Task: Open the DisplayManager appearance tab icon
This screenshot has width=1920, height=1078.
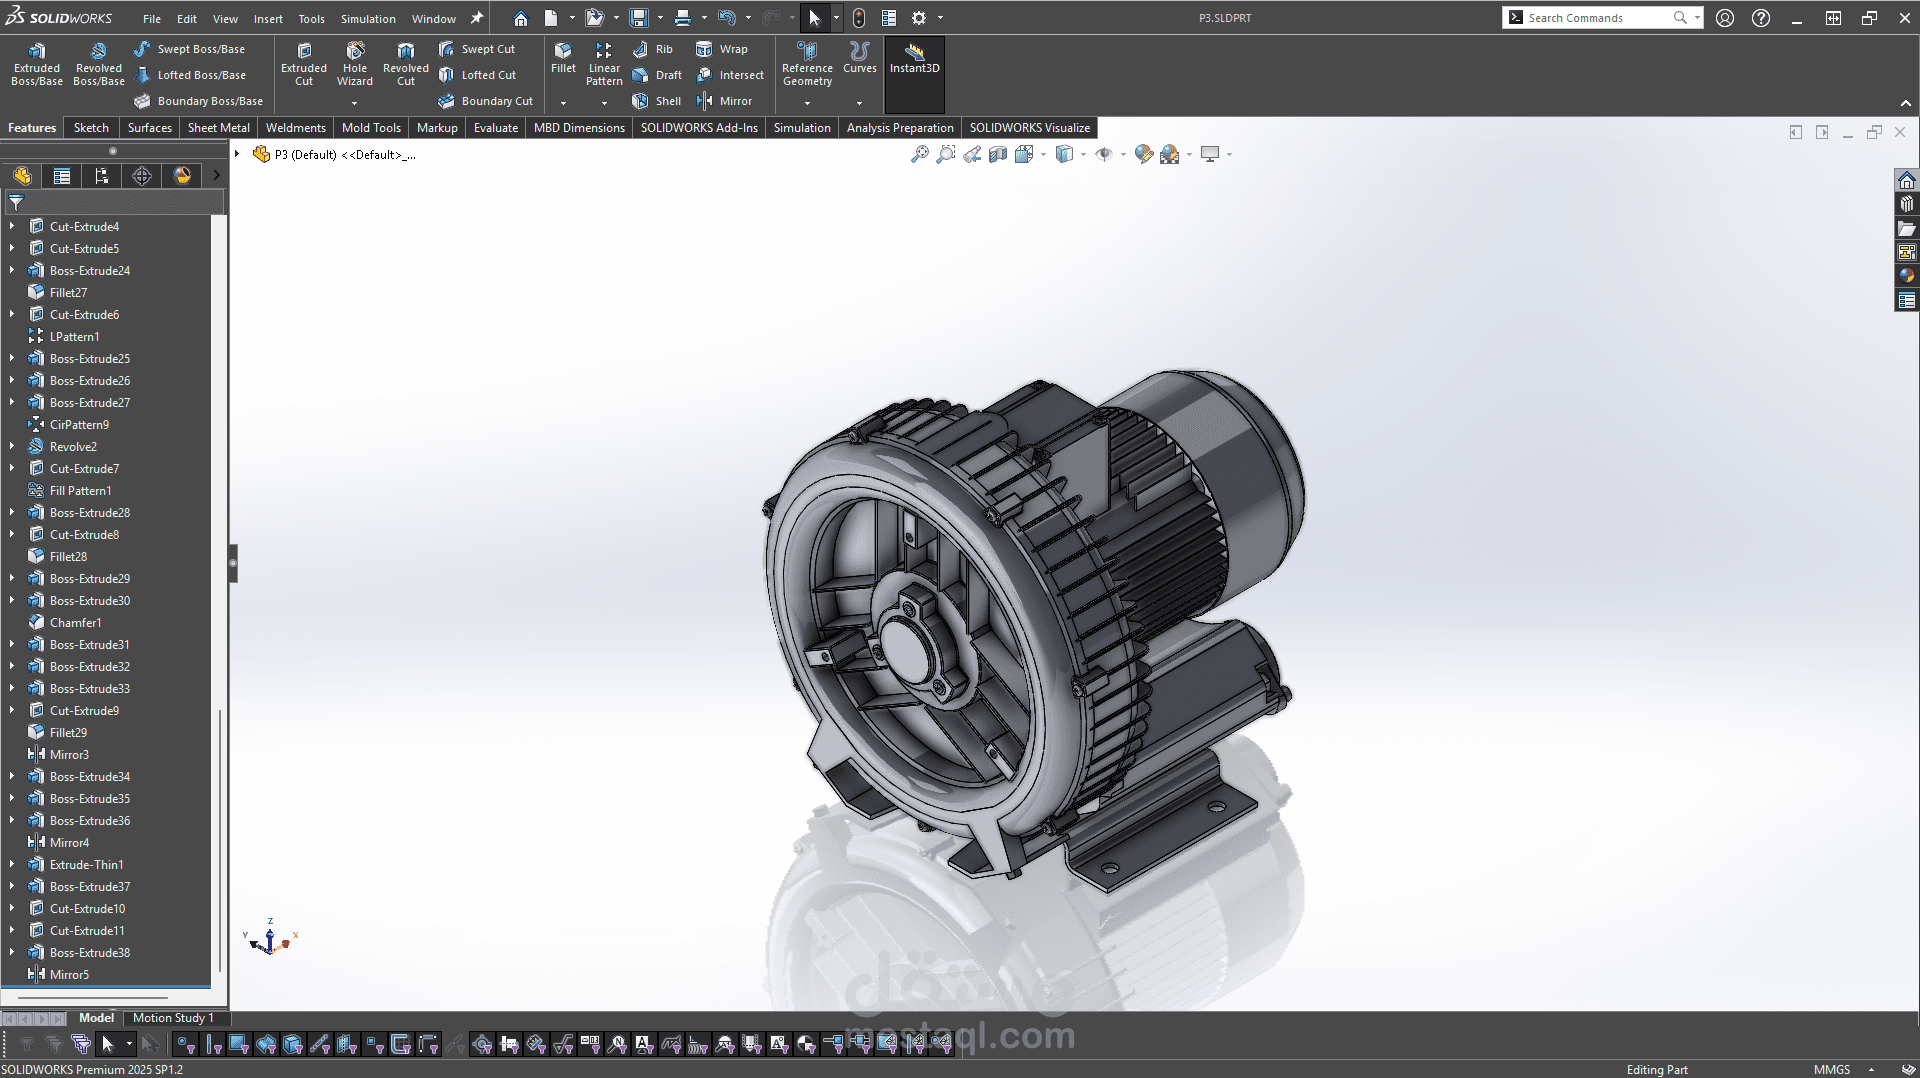Action: 182,176
